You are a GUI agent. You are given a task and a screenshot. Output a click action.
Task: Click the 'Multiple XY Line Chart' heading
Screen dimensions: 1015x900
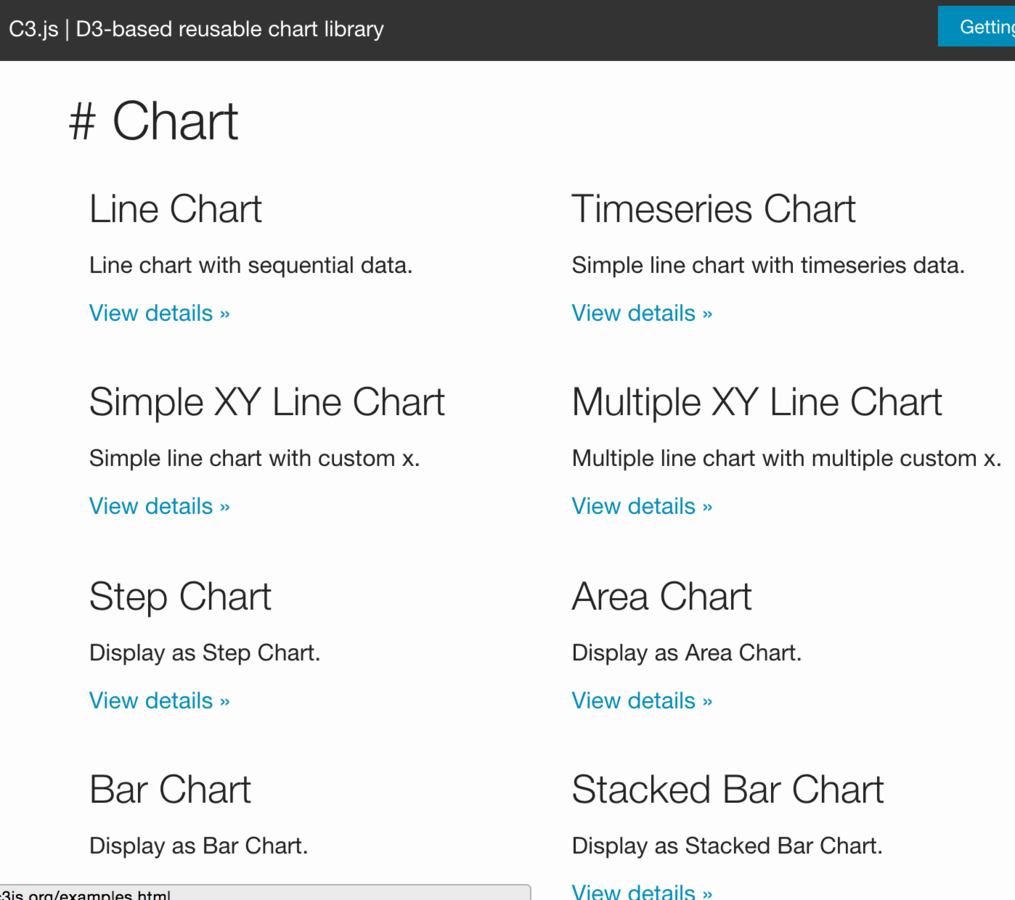pyautogui.click(x=757, y=403)
